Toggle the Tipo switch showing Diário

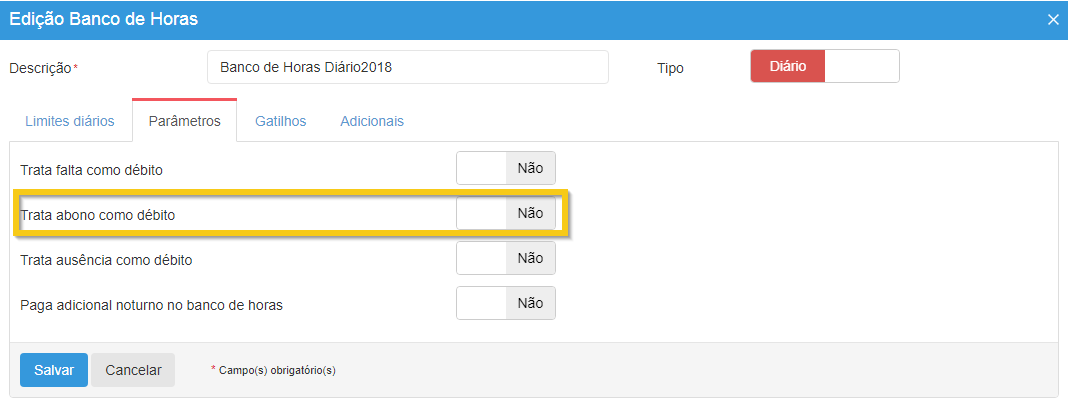pyautogui.click(x=824, y=67)
